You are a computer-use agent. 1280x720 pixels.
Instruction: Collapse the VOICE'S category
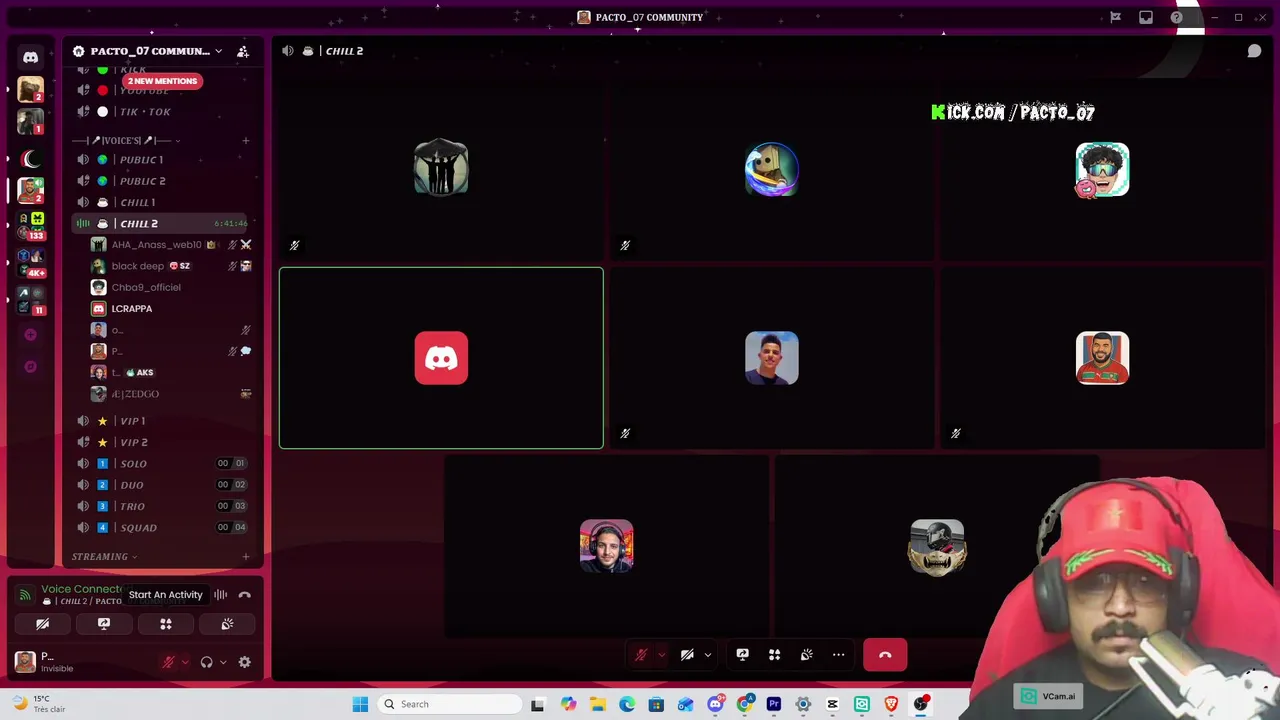pyautogui.click(x=127, y=140)
